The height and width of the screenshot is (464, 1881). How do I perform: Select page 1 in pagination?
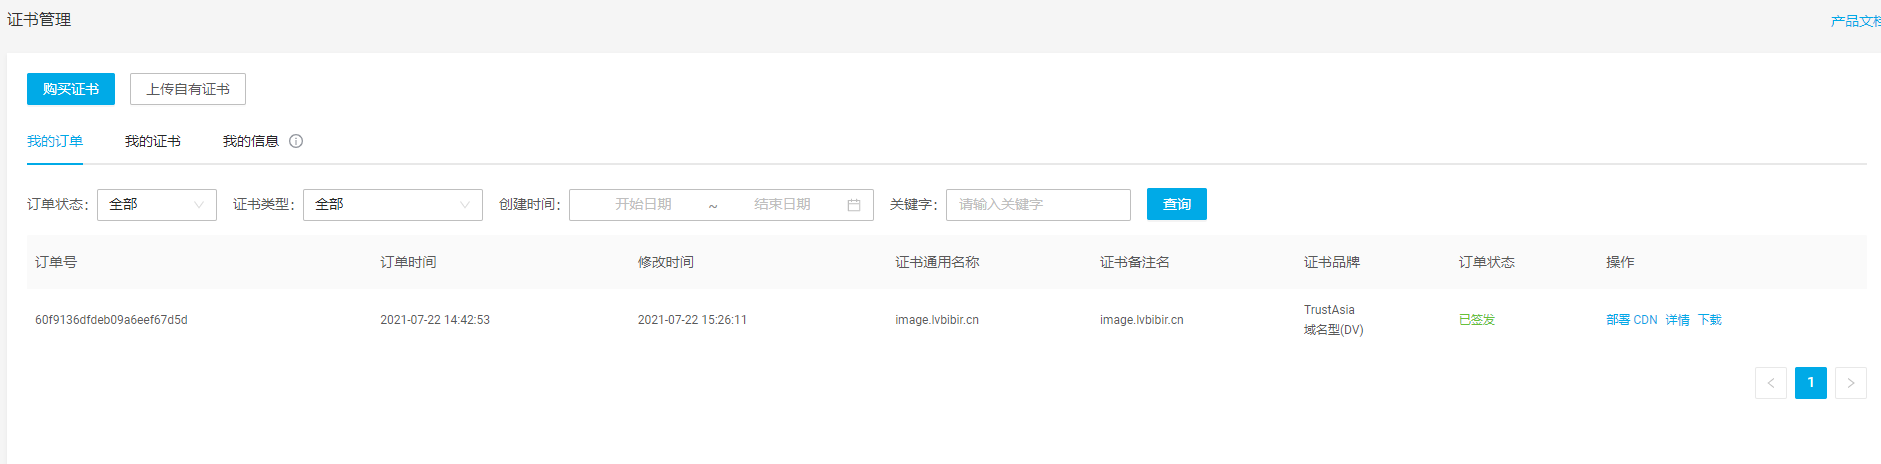(x=1810, y=383)
